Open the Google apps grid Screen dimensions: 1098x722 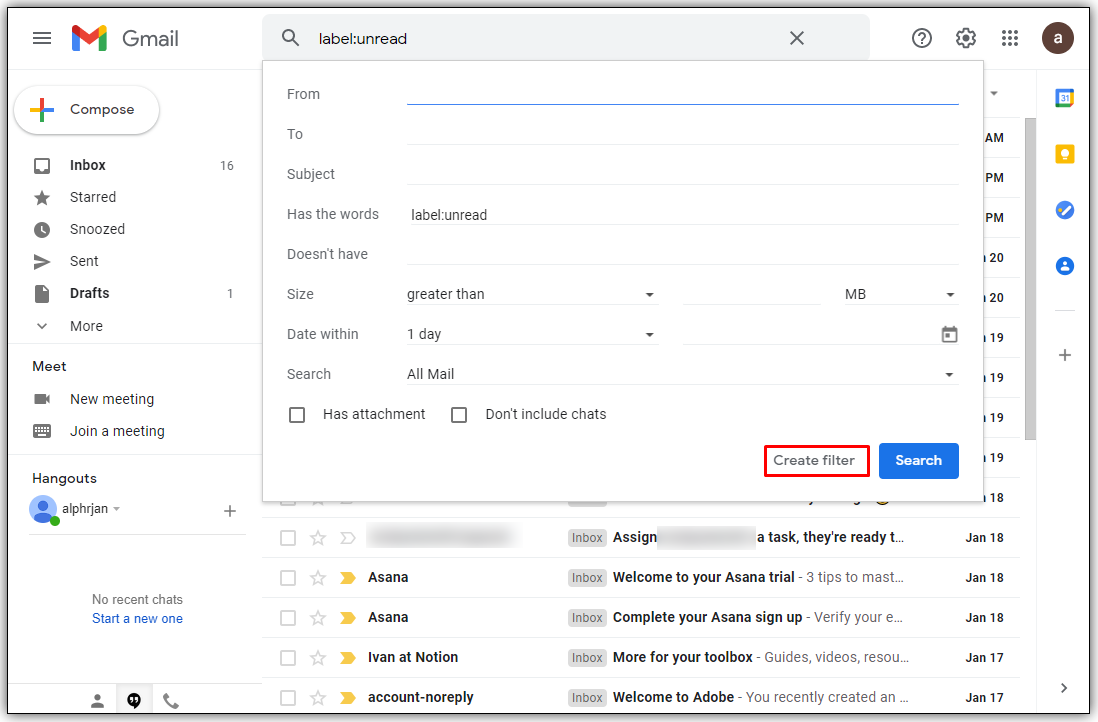coord(1010,38)
